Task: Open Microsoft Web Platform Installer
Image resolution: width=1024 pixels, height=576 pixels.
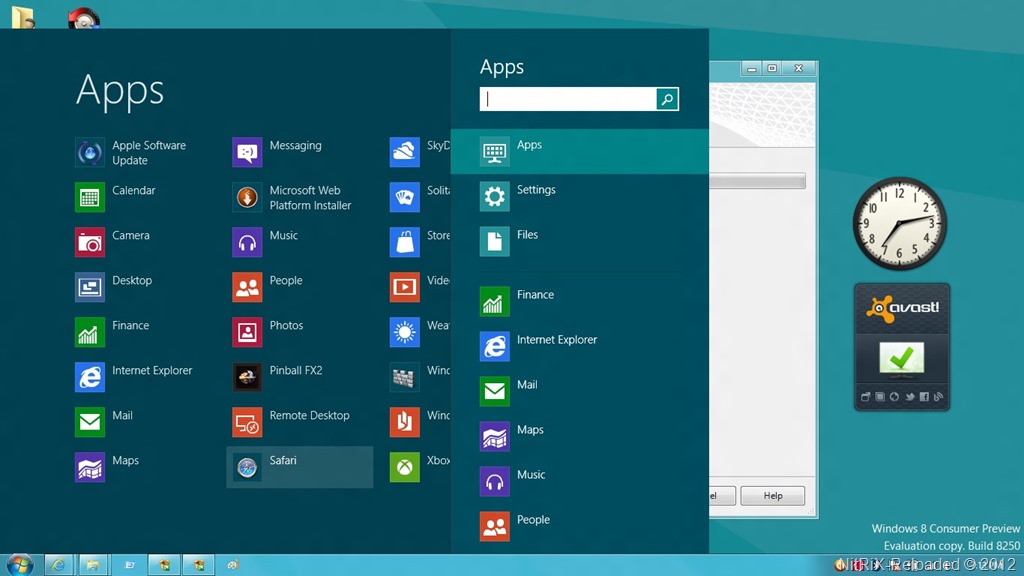Action: tap(247, 197)
